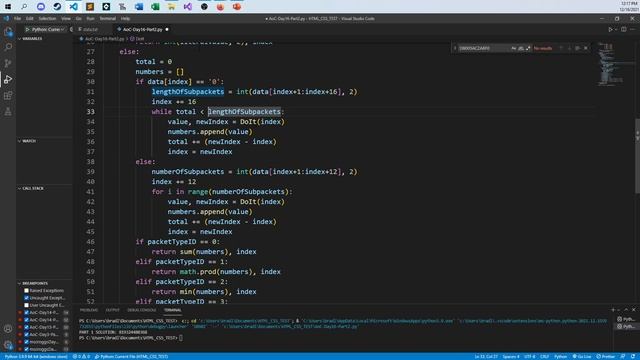Click the errors and warnings status indicator
The width and height of the screenshot is (640, 360).
tap(81, 356)
